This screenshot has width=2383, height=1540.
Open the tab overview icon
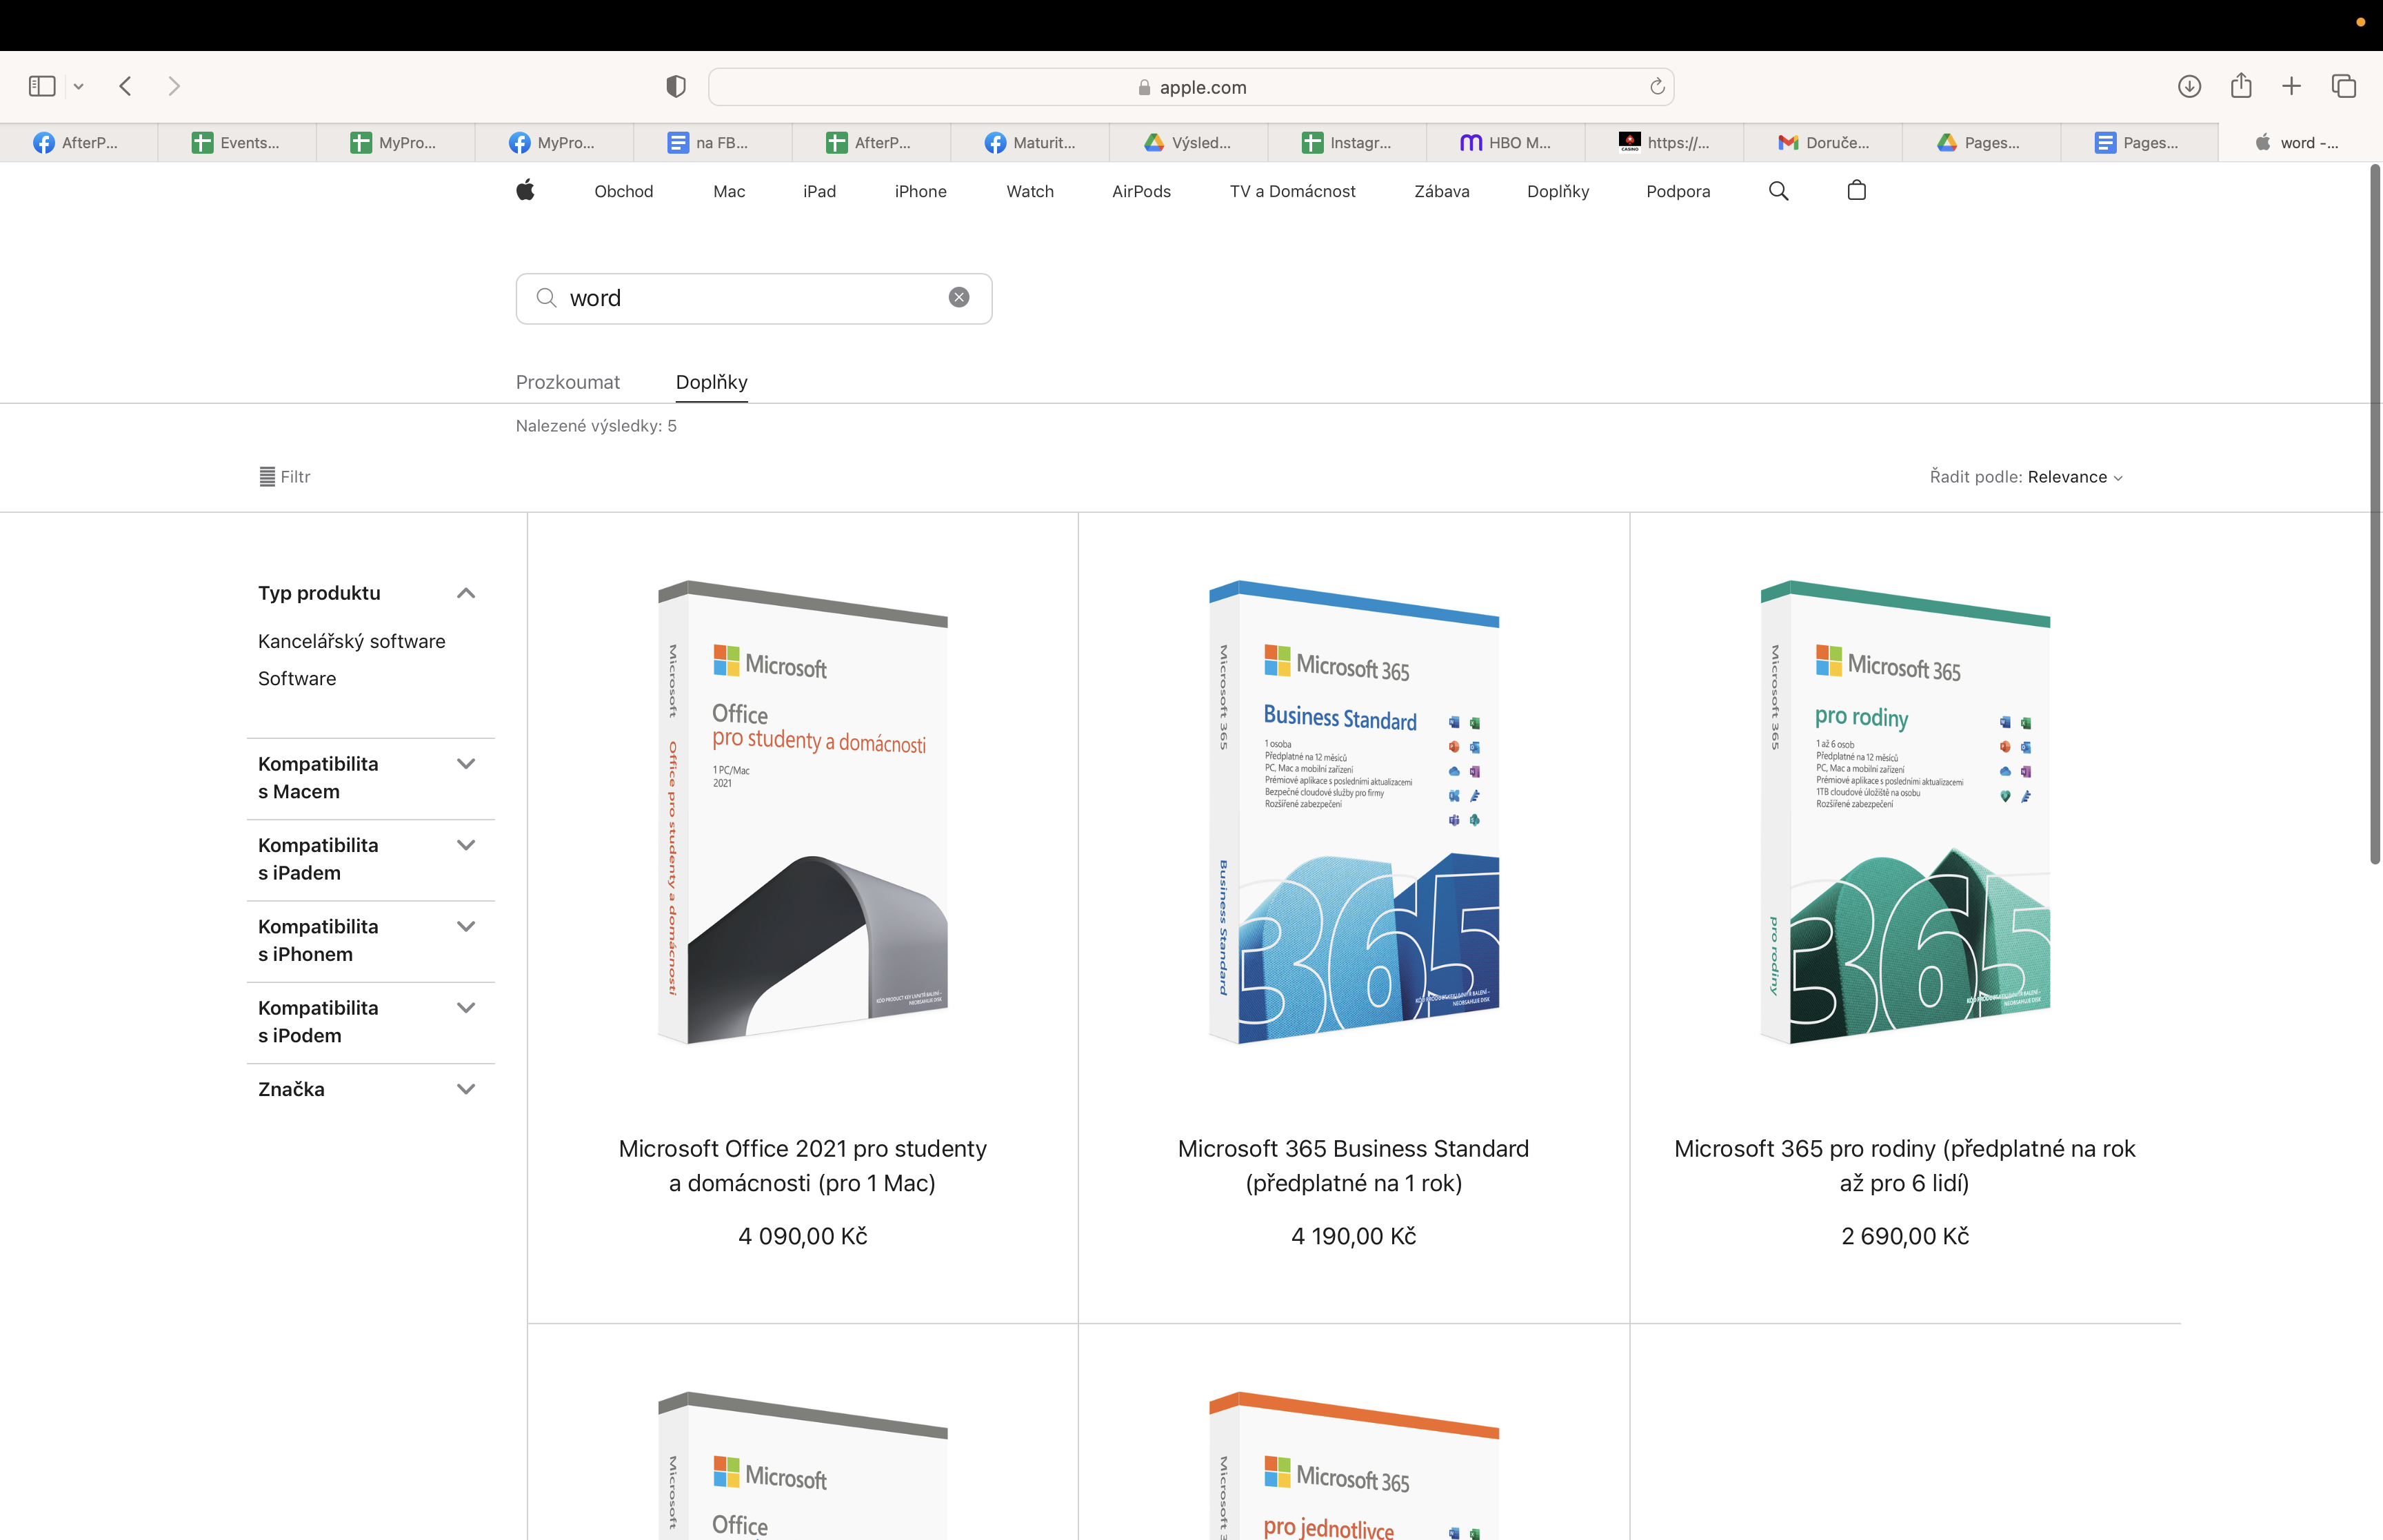pos(2344,87)
